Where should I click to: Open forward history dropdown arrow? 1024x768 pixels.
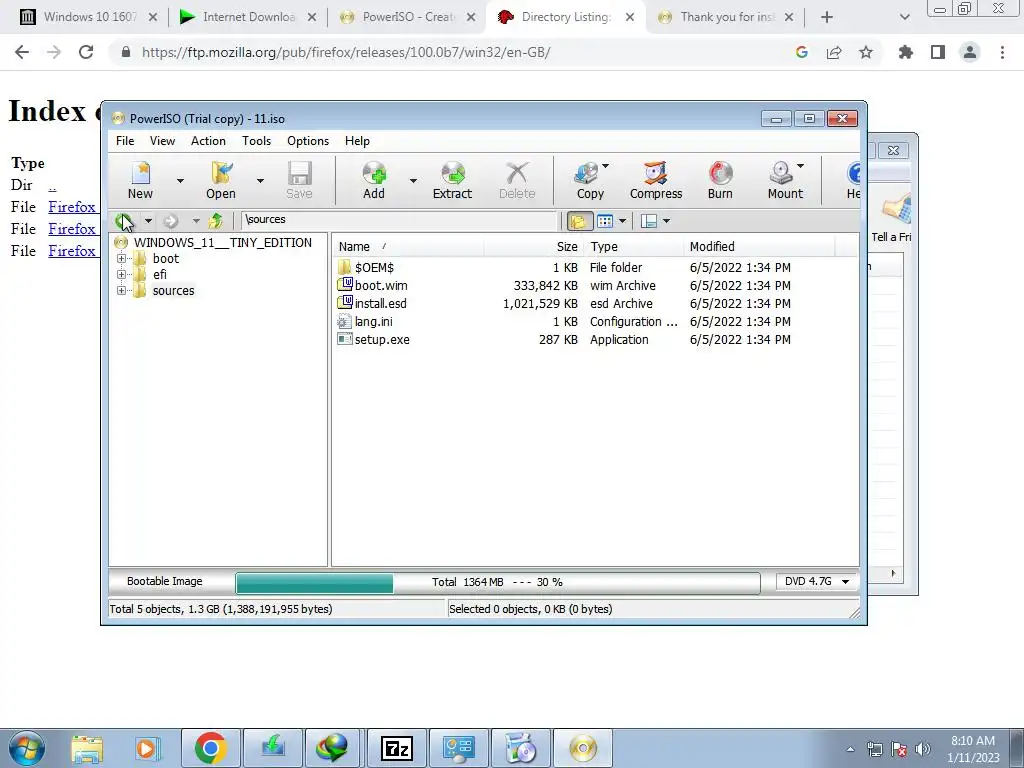[196, 221]
